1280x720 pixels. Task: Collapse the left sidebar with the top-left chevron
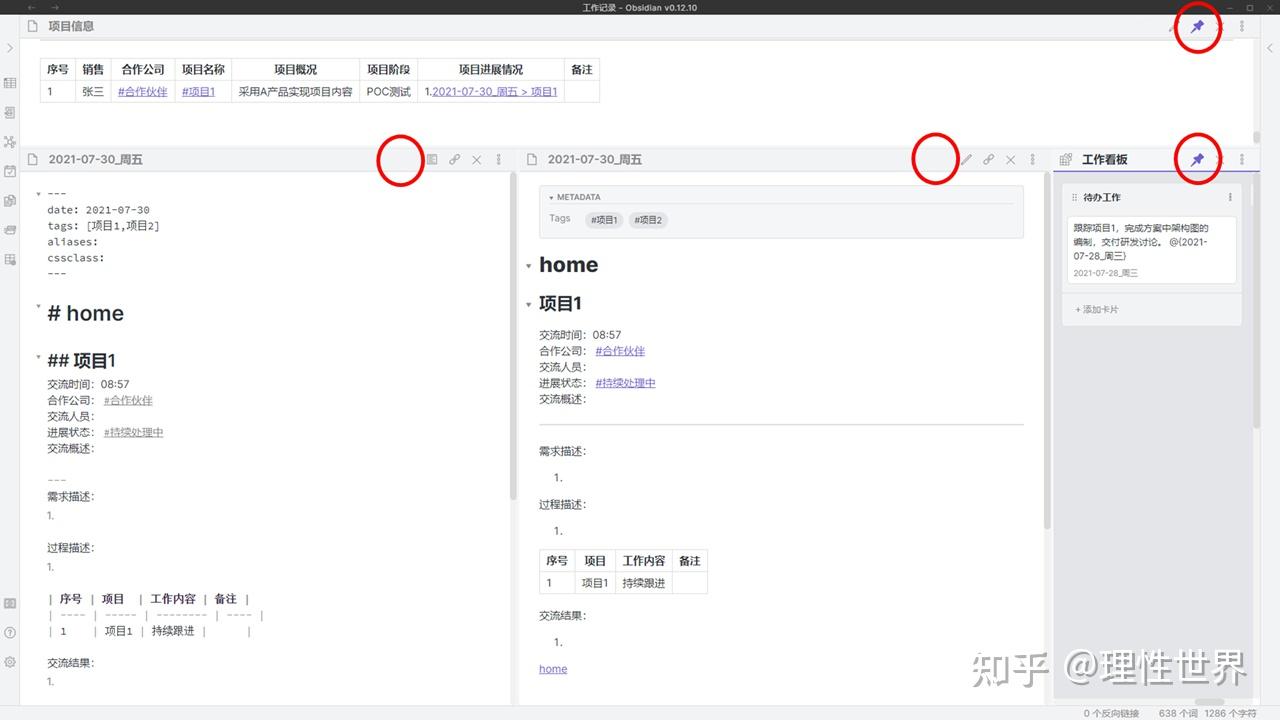tap(9, 47)
